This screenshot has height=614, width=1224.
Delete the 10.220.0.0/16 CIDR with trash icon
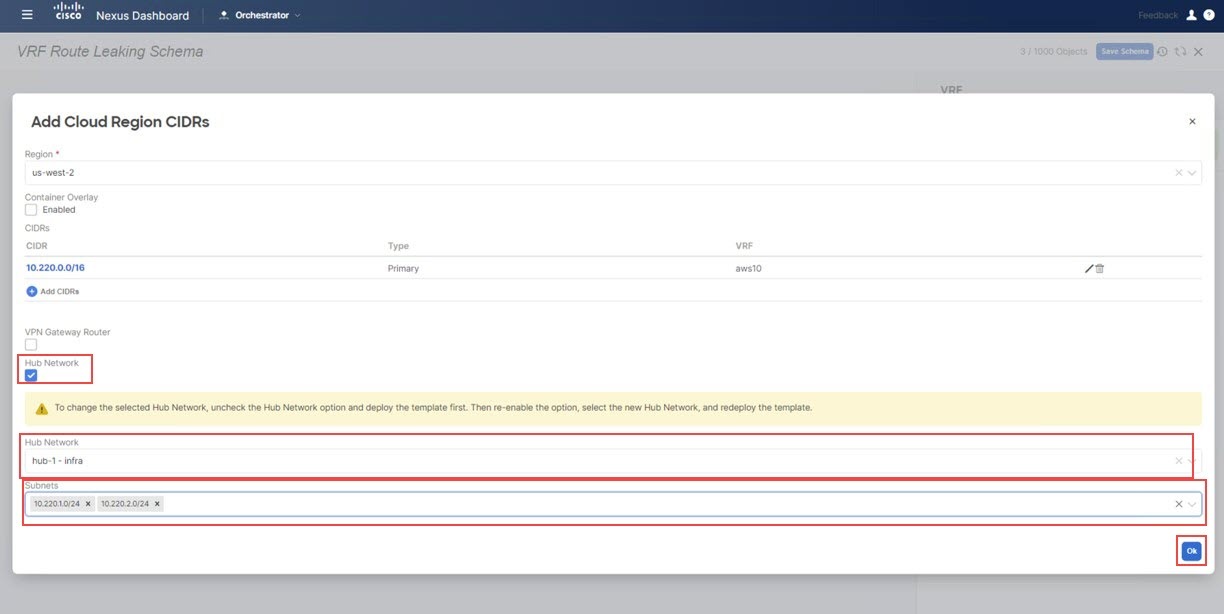tap(1100, 268)
